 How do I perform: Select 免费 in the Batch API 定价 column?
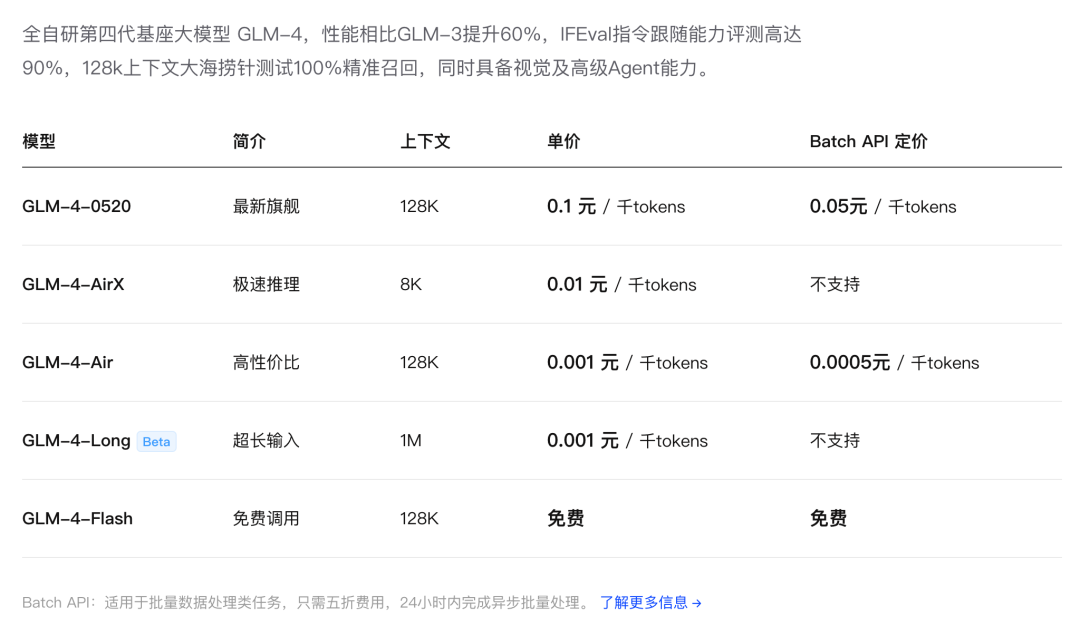(x=828, y=519)
